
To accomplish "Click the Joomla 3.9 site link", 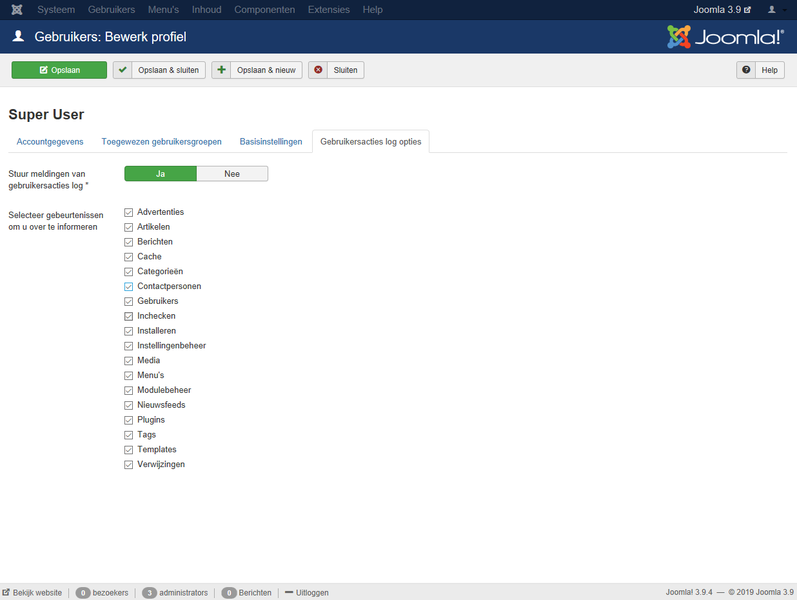I will coord(722,10).
